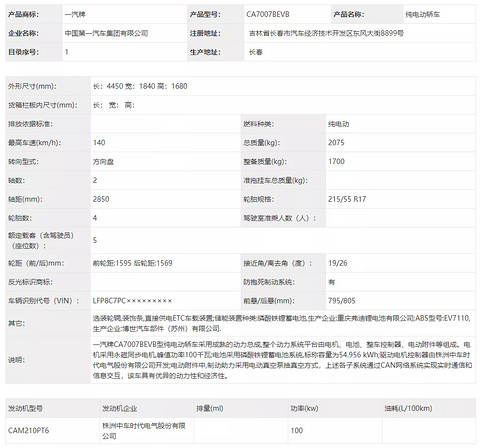Click the steering type value 方向盘
The width and height of the screenshot is (480, 448).
click(x=103, y=162)
